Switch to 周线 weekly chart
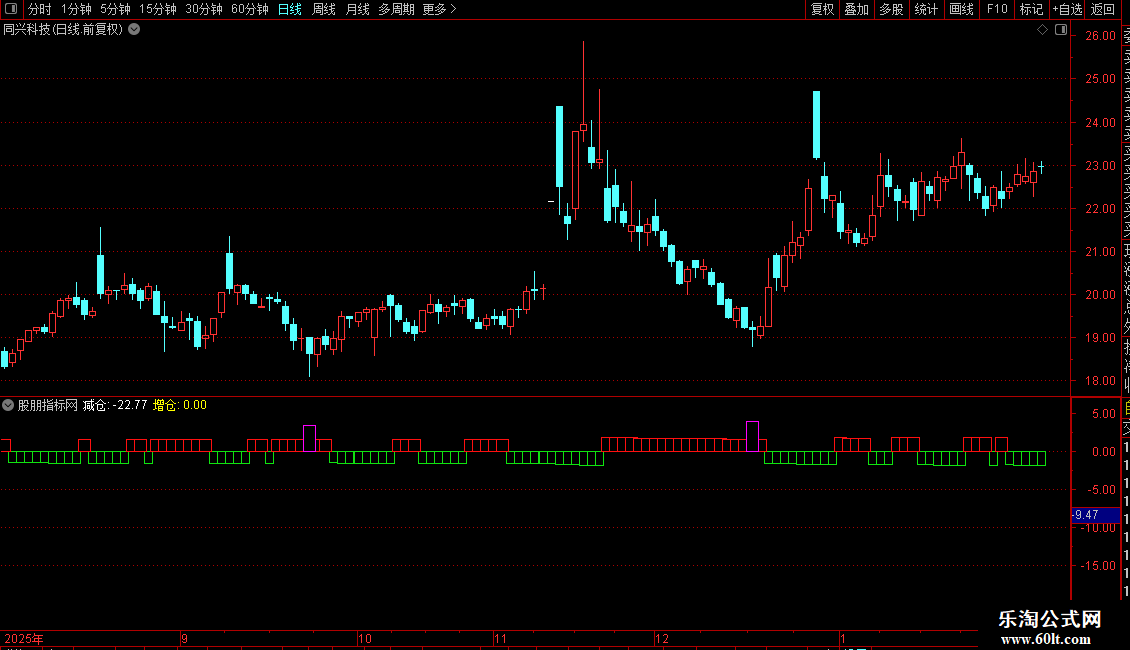The height and width of the screenshot is (650, 1130). 324,9
